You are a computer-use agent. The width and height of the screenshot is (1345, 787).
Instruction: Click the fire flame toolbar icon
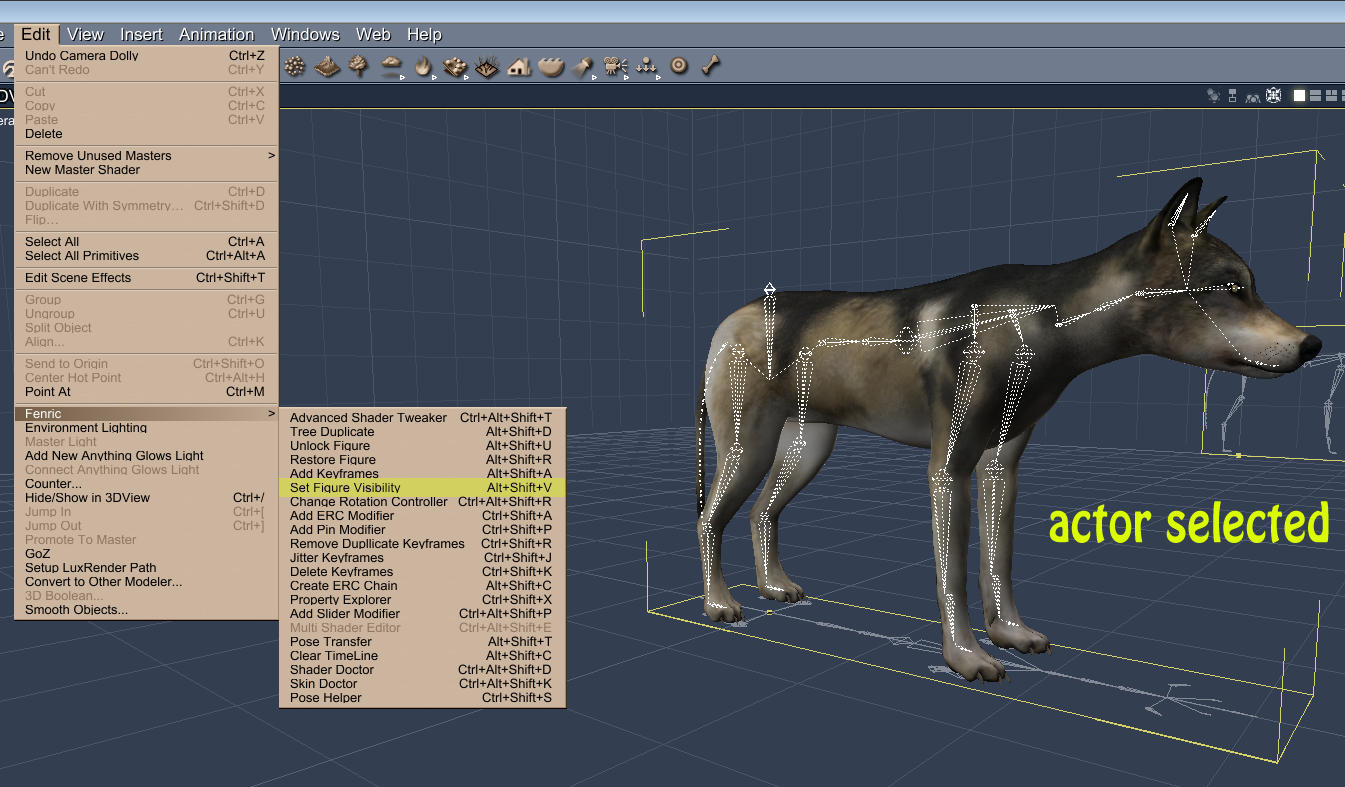(x=424, y=67)
